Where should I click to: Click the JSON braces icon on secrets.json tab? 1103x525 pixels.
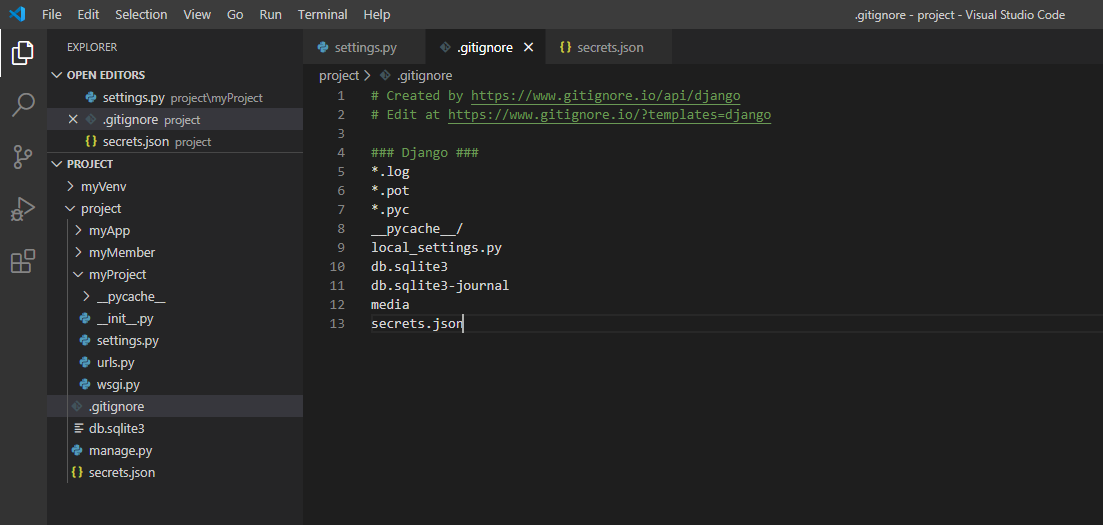[x=565, y=47]
